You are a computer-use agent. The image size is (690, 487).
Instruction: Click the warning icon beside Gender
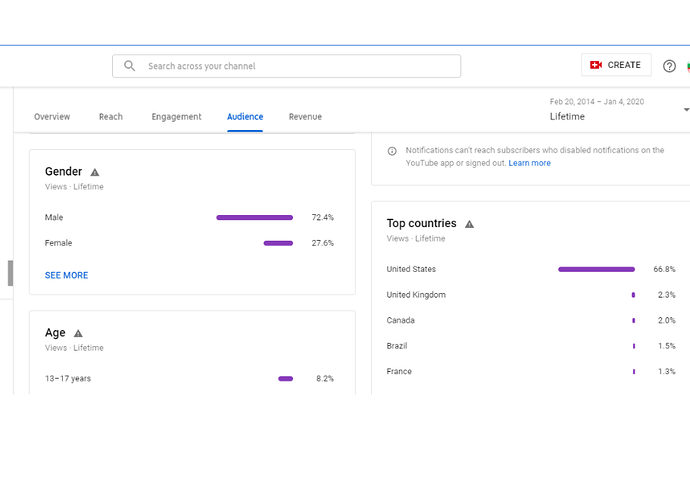coord(95,172)
